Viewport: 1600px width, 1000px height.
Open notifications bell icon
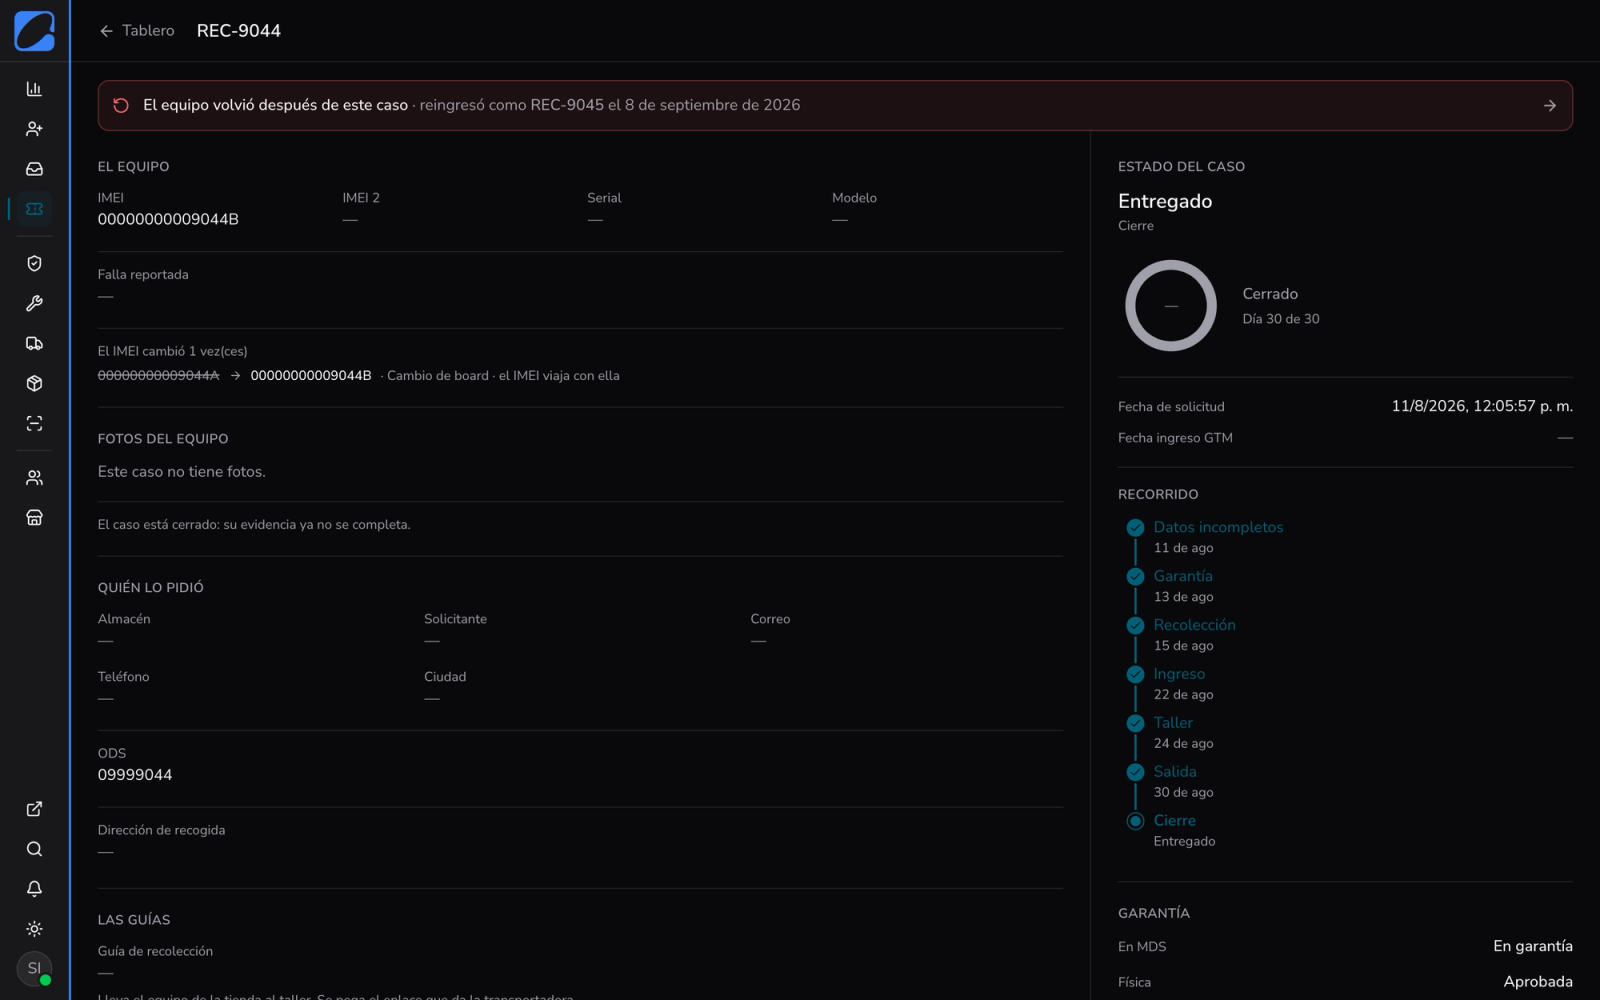pyautogui.click(x=34, y=889)
